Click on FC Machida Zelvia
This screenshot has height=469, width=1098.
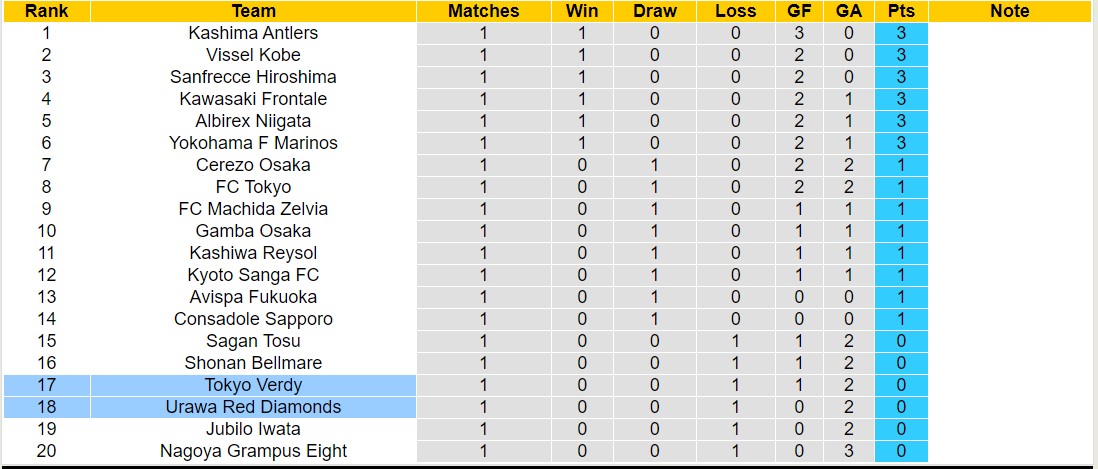click(x=253, y=209)
